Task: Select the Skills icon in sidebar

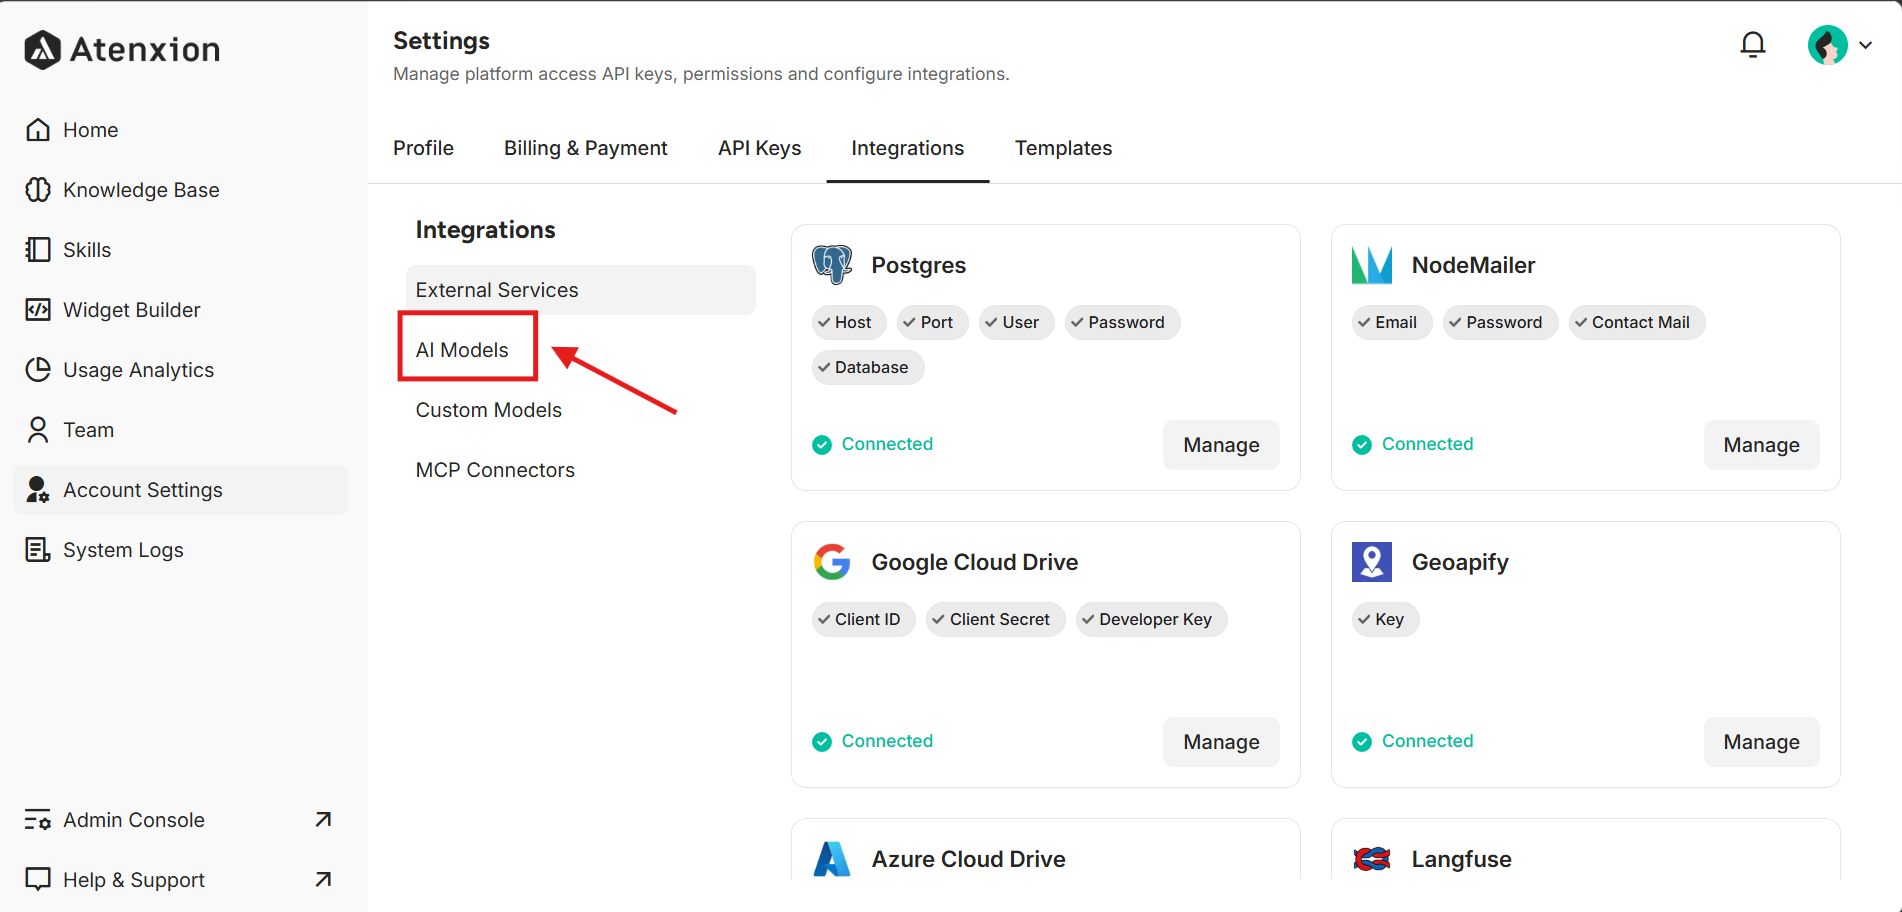Action: 38,250
